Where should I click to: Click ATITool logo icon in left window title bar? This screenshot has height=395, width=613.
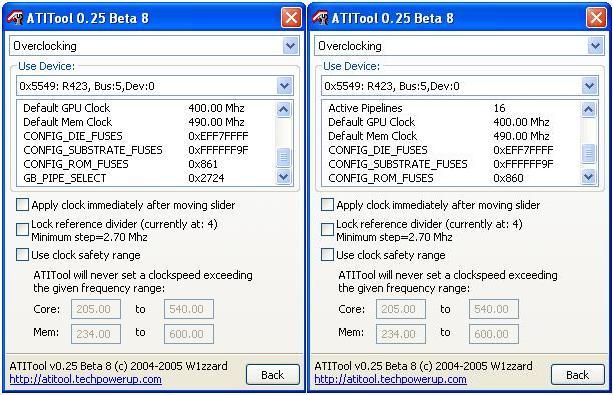(15, 18)
